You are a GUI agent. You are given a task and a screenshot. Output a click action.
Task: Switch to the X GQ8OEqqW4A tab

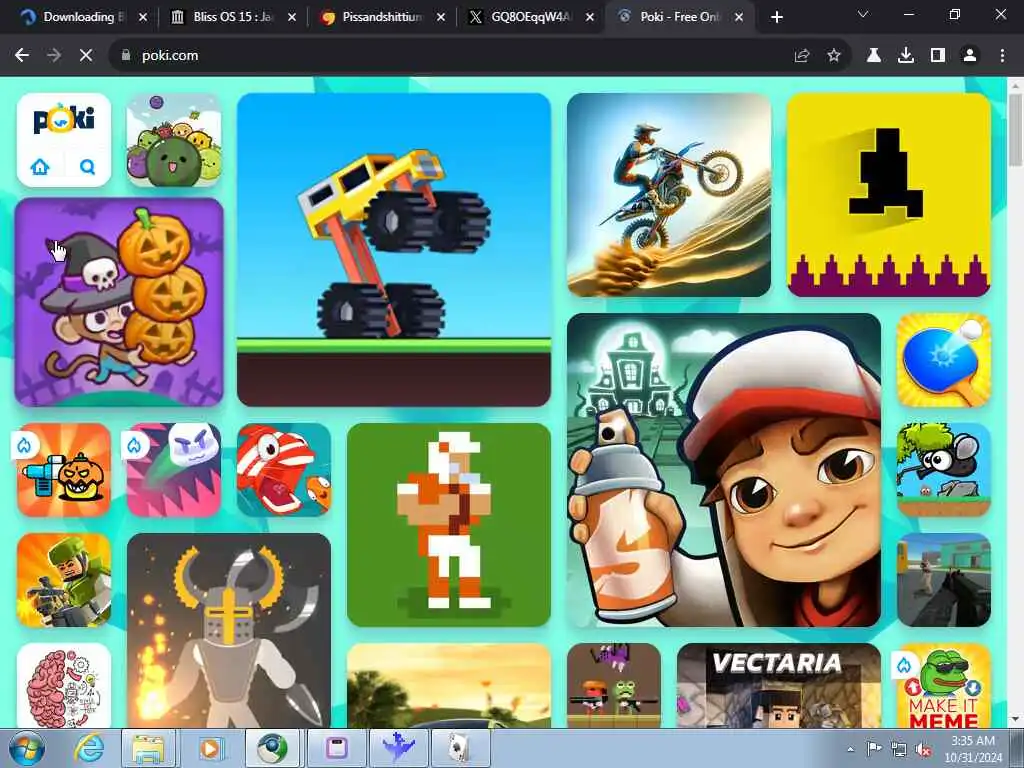531,17
